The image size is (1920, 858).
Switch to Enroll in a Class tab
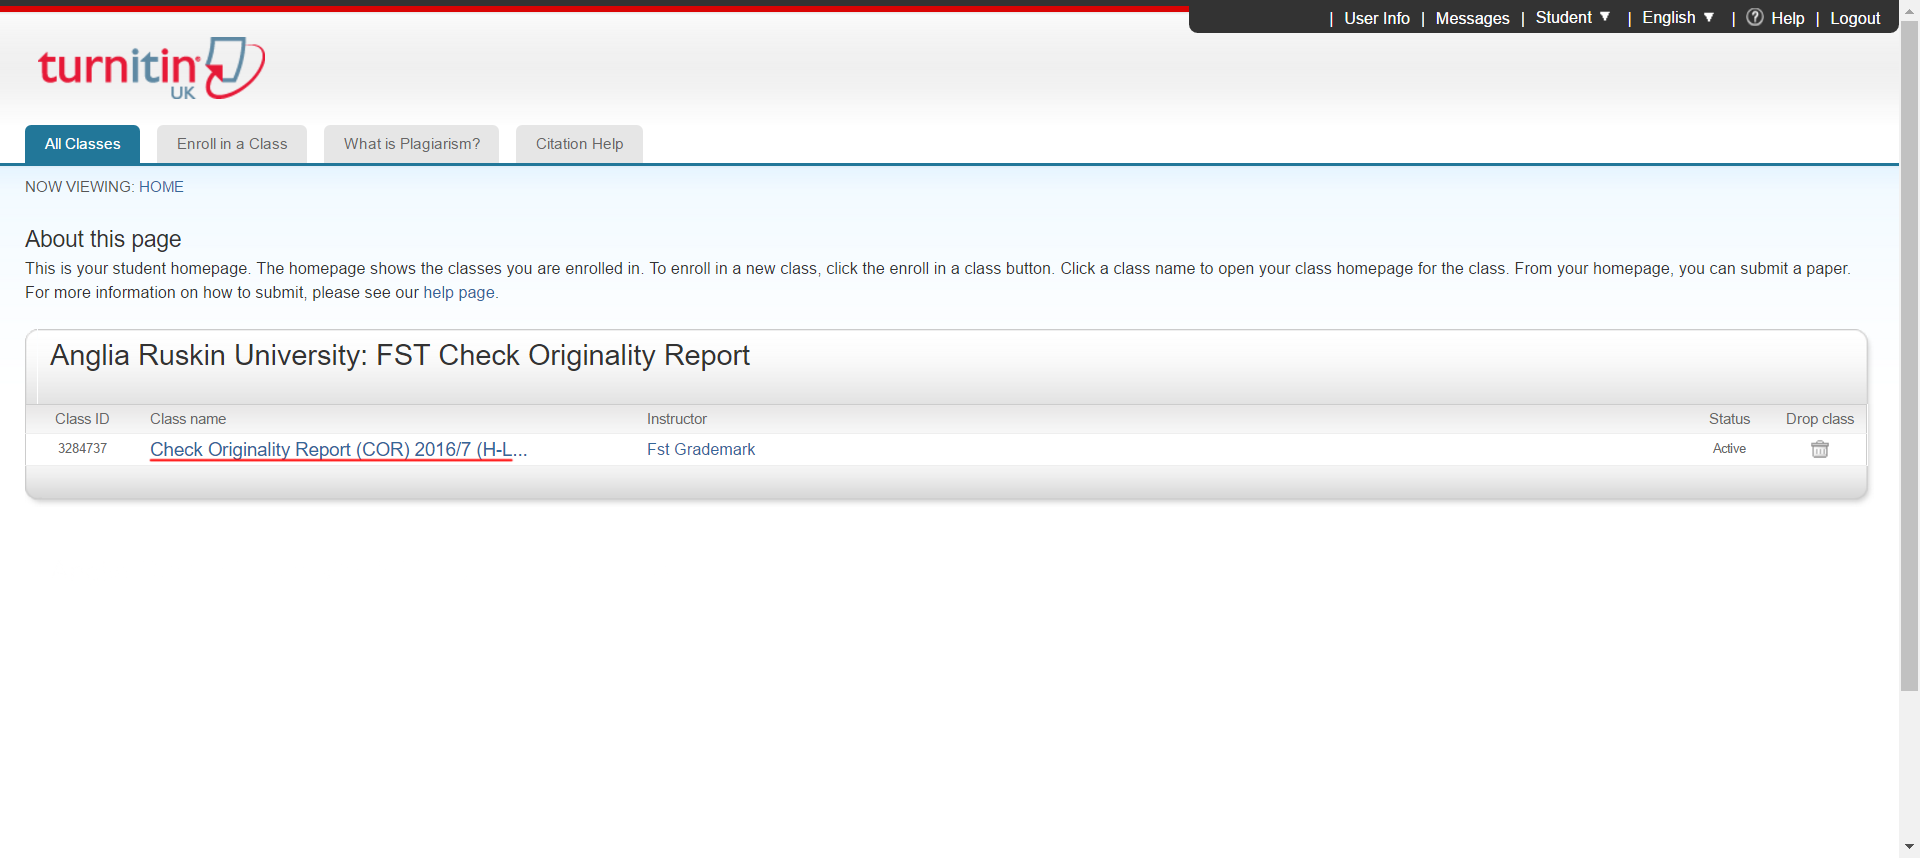click(x=232, y=144)
